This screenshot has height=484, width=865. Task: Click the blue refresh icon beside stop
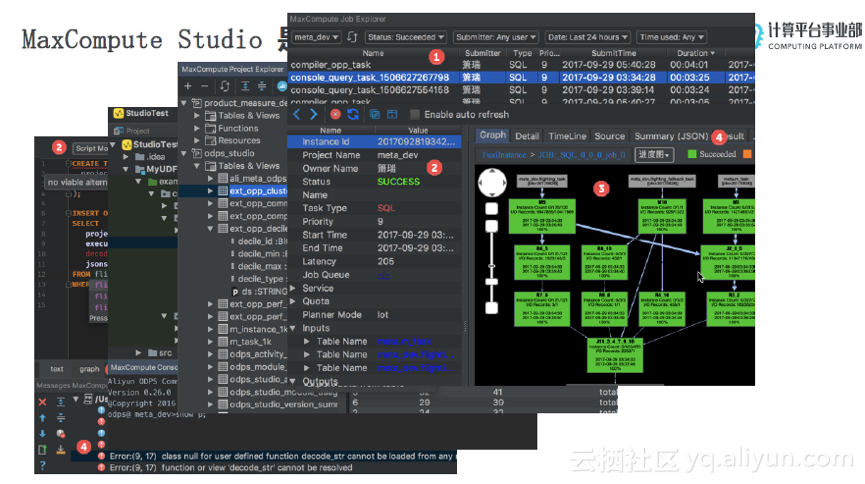click(x=353, y=114)
